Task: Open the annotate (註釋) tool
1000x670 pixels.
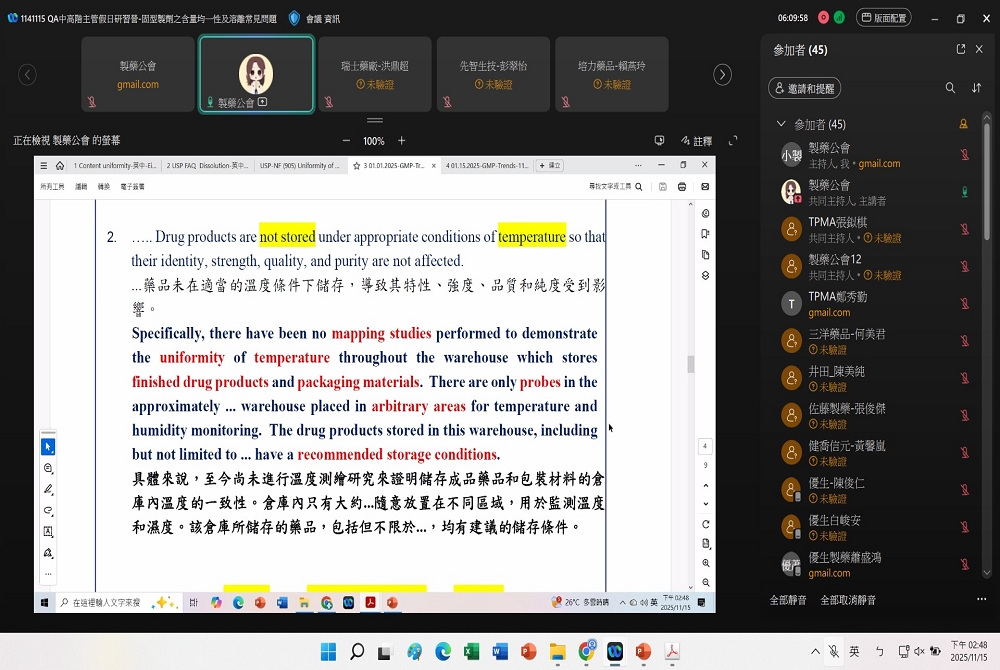Action: point(696,141)
